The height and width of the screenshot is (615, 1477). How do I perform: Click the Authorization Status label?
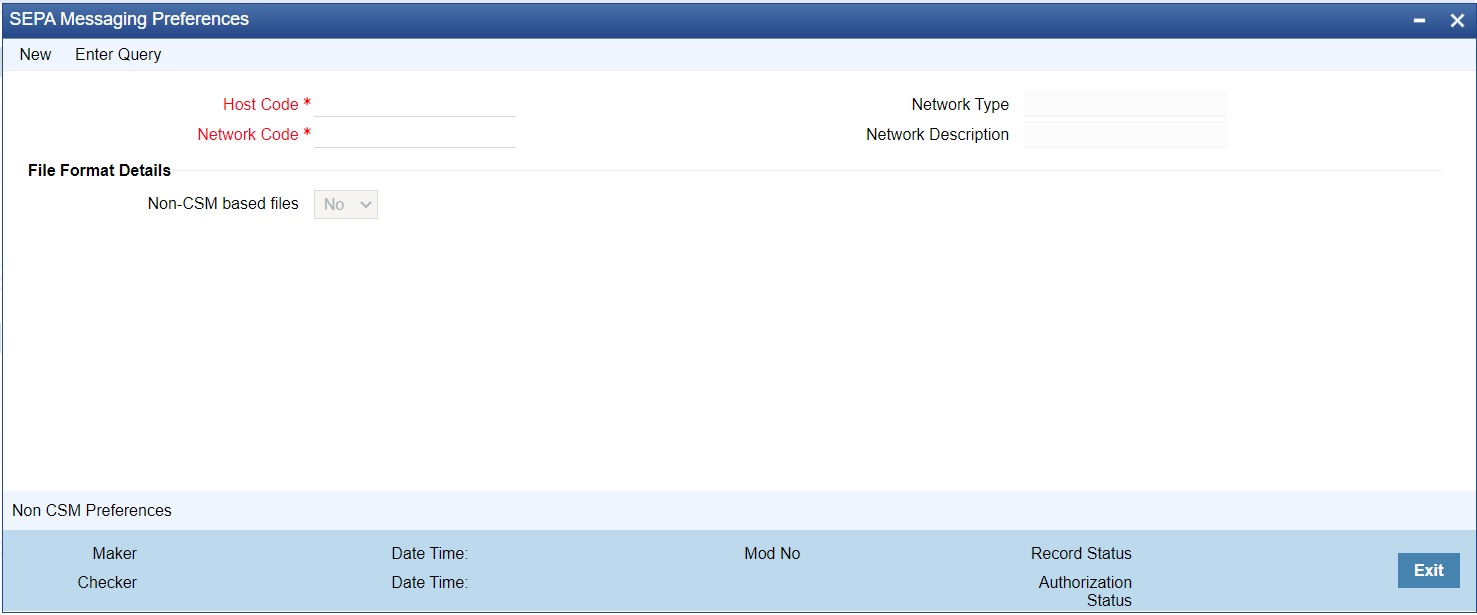click(1085, 591)
